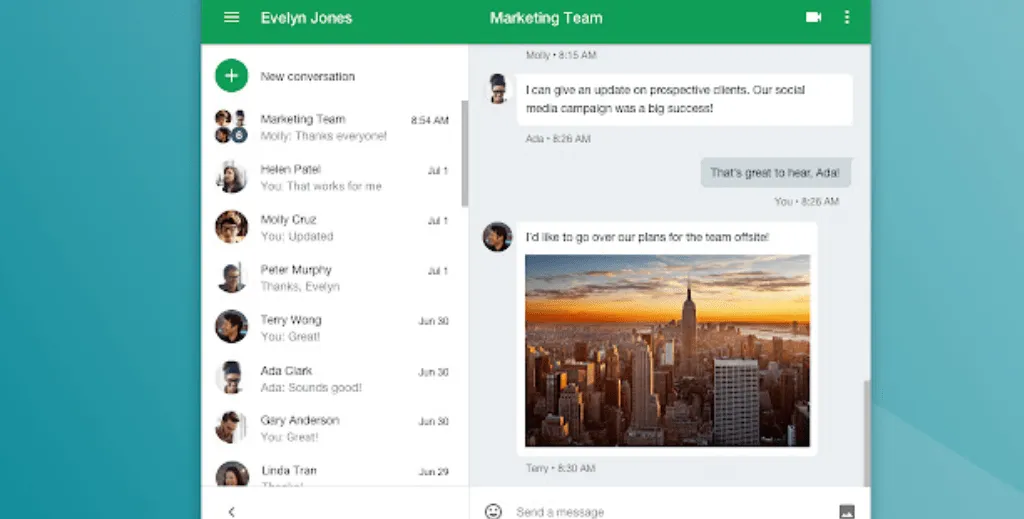This screenshot has width=1024, height=519.
Task: Click the conversation list scrollbar
Action: click(465, 154)
